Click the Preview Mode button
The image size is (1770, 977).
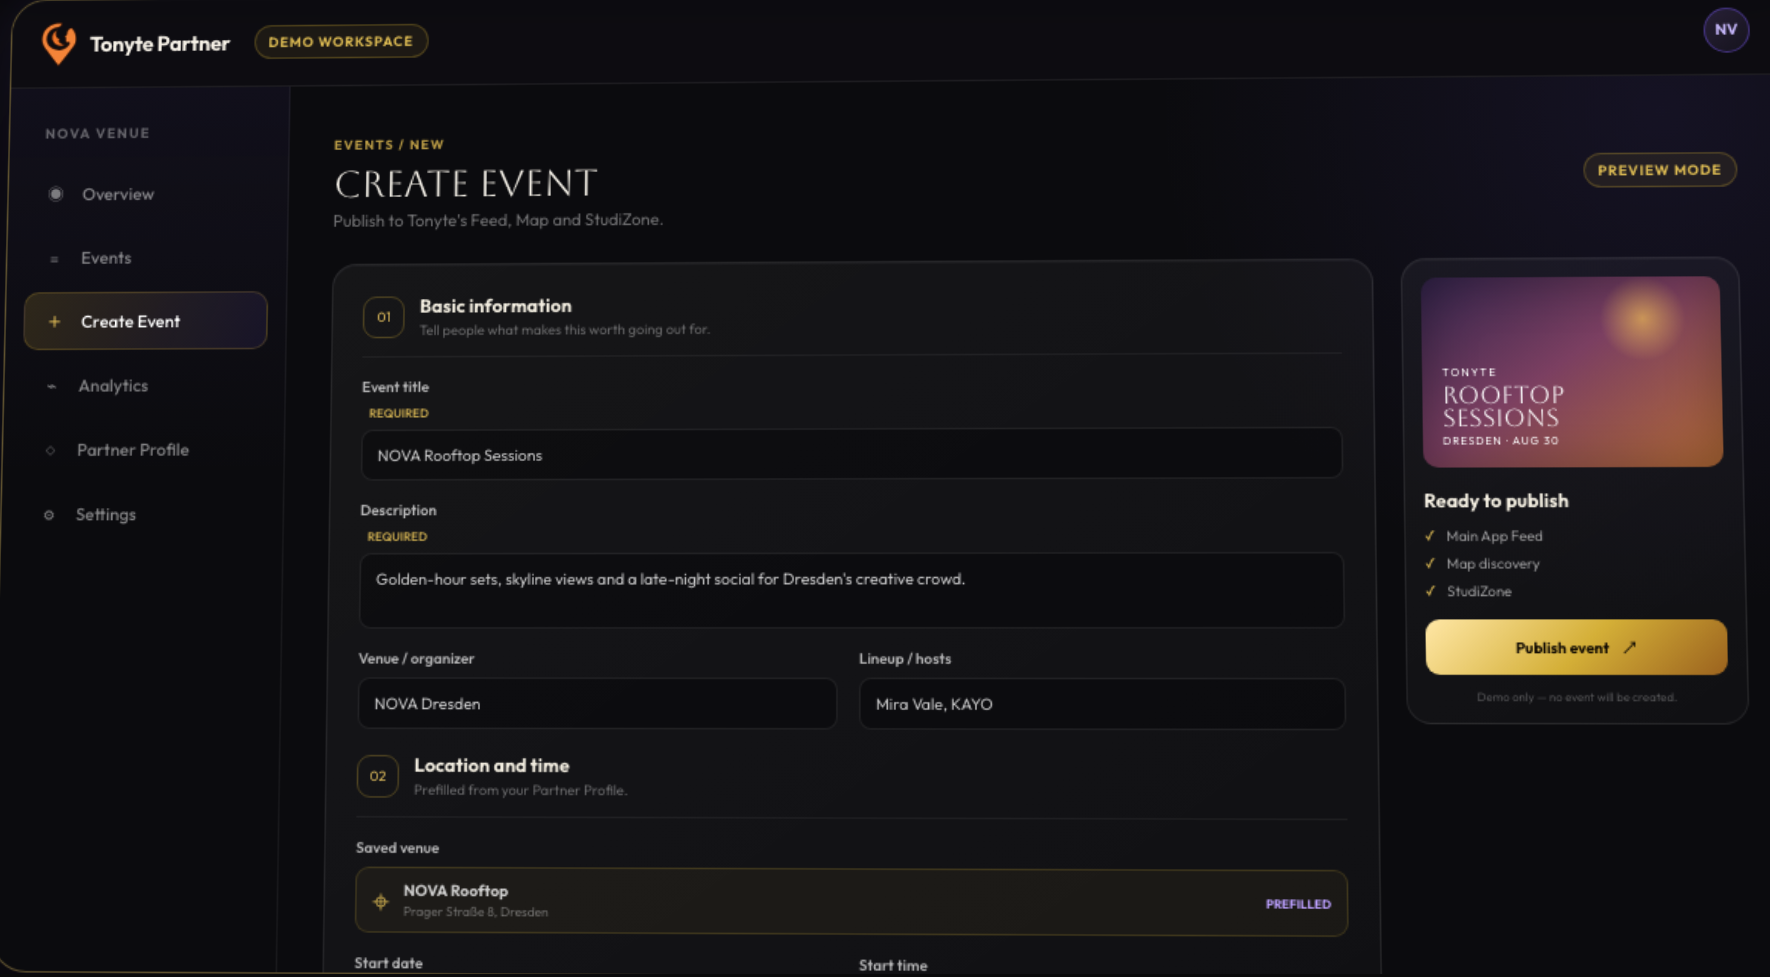pos(1659,170)
